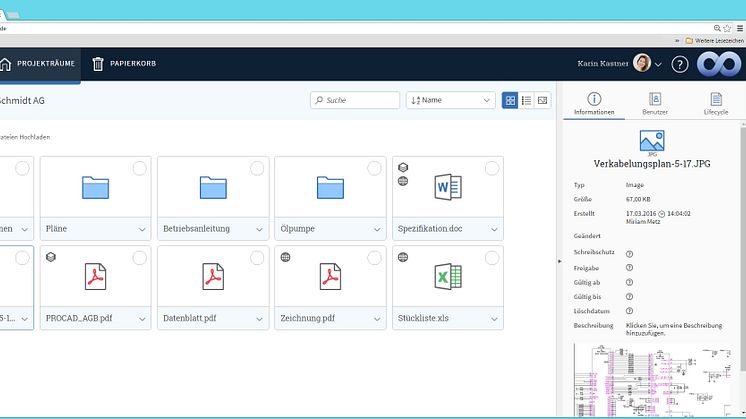
Task: Select the Spezifikation.doc checkbox
Action: (492, 168)
